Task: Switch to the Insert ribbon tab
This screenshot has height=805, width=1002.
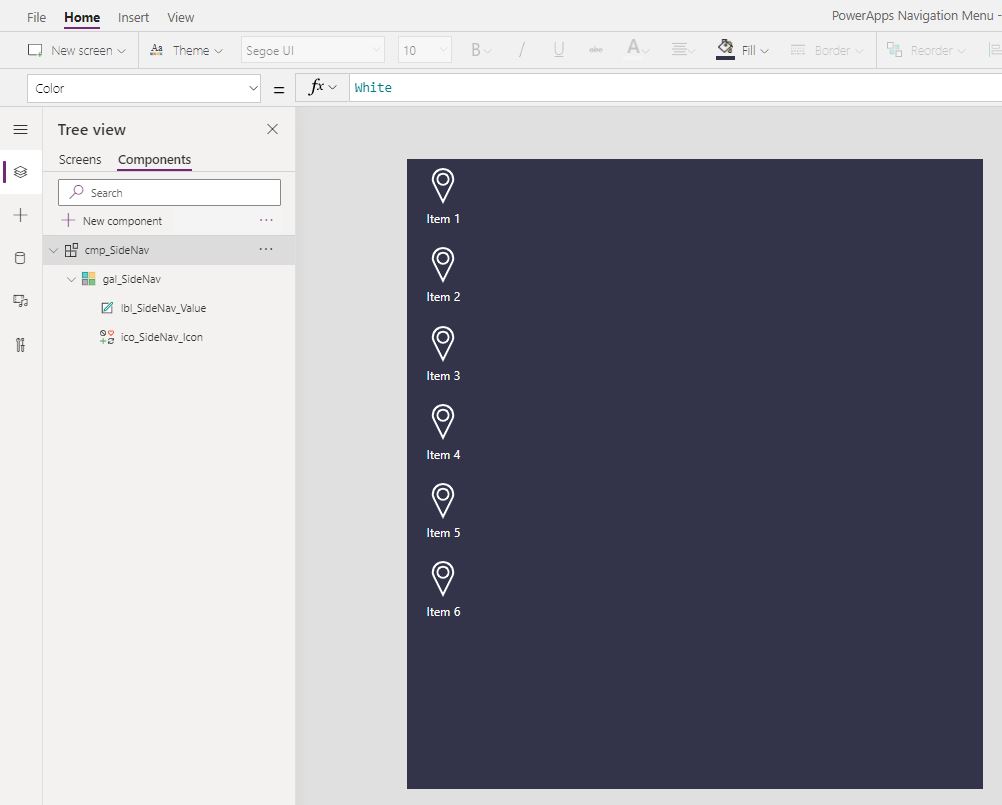Action: pyautogui.click(x=133, y=17)
